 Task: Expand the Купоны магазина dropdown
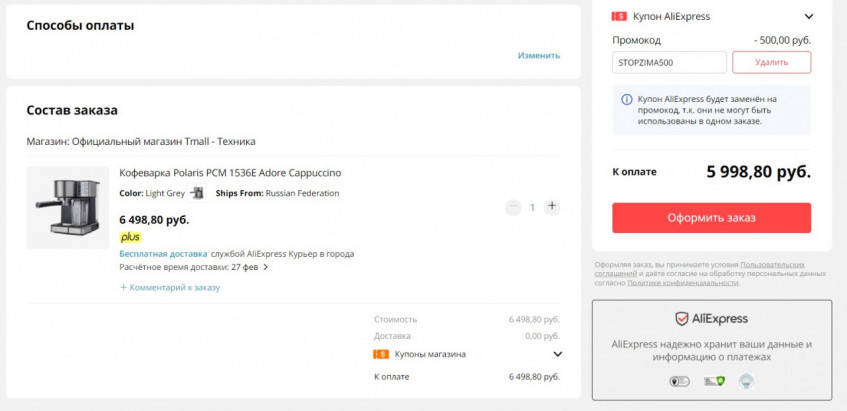557,354
